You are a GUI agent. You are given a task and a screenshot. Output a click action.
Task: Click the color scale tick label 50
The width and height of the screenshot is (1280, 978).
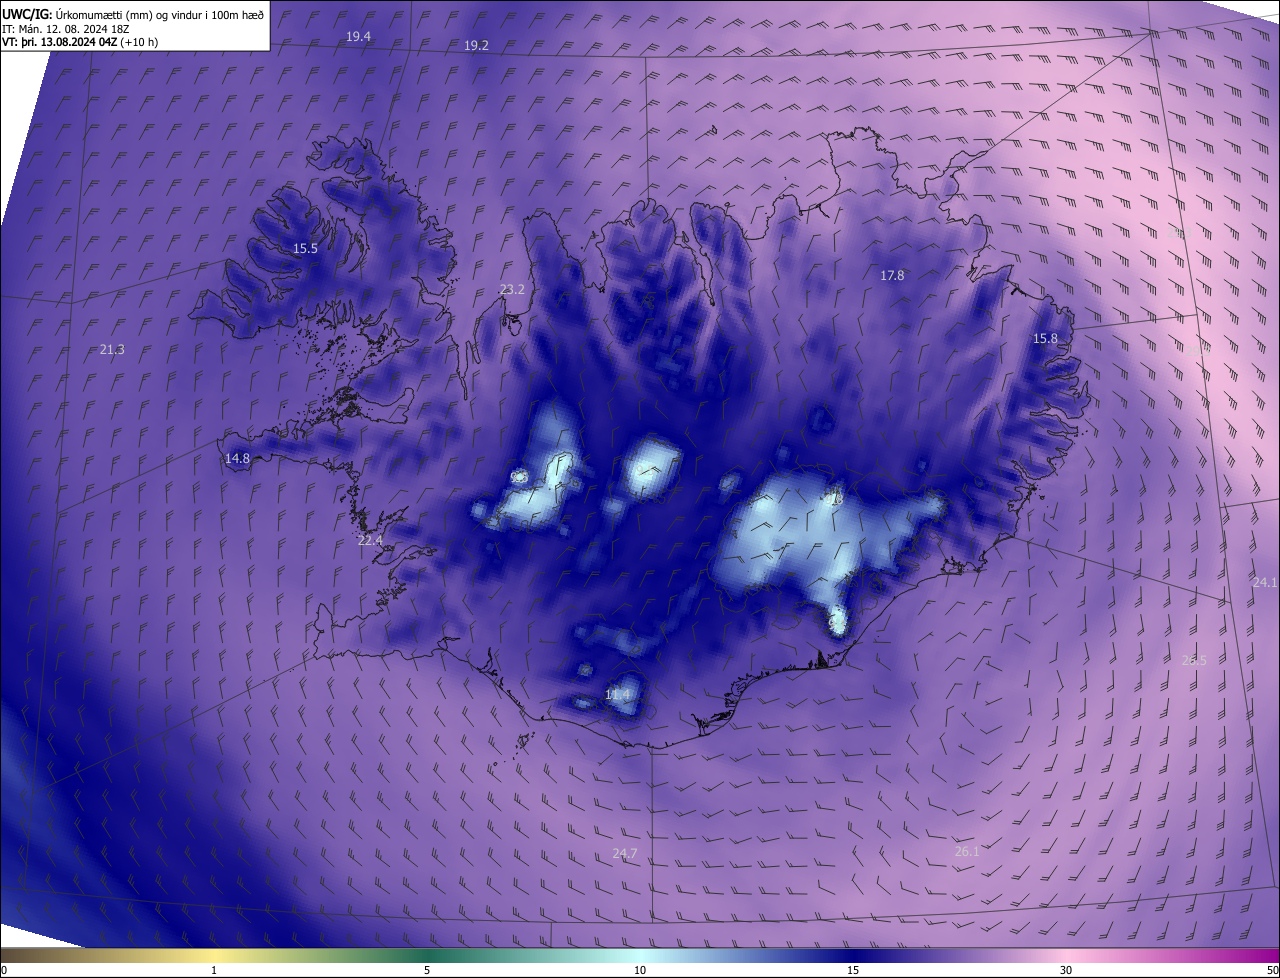pos(1272,970)
